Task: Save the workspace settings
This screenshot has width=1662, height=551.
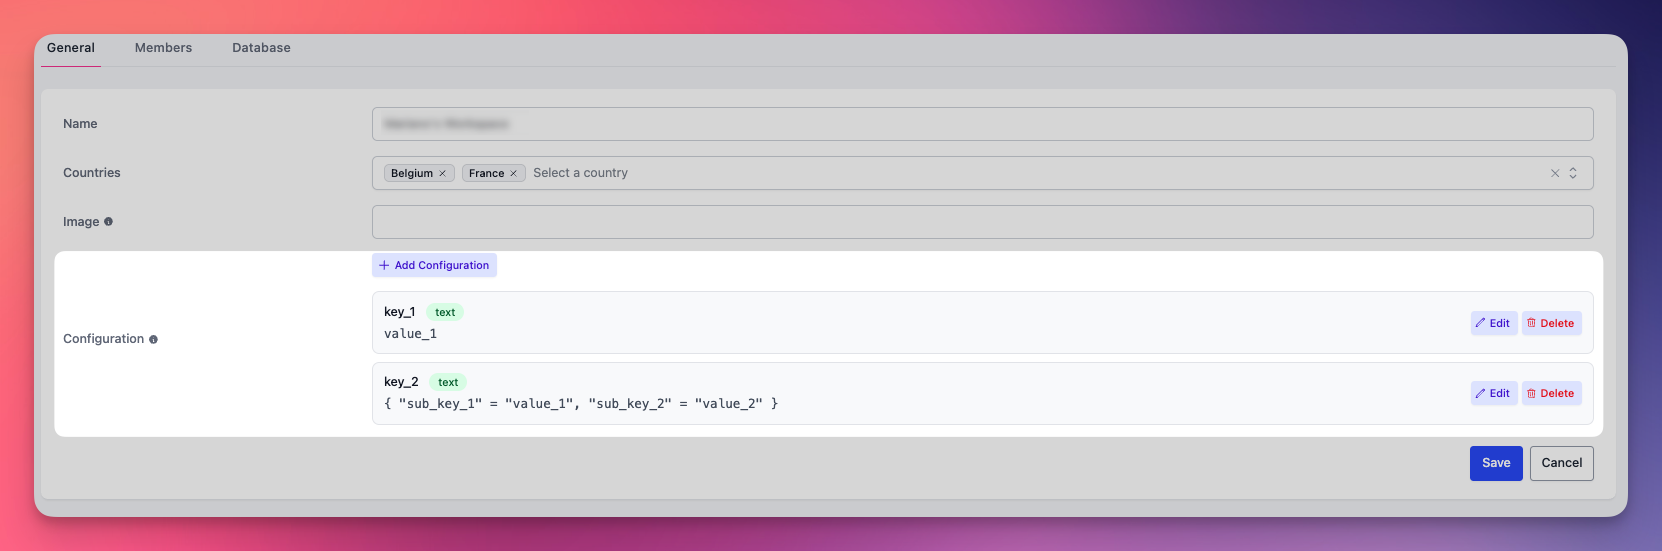Action: pos(1495,463)
